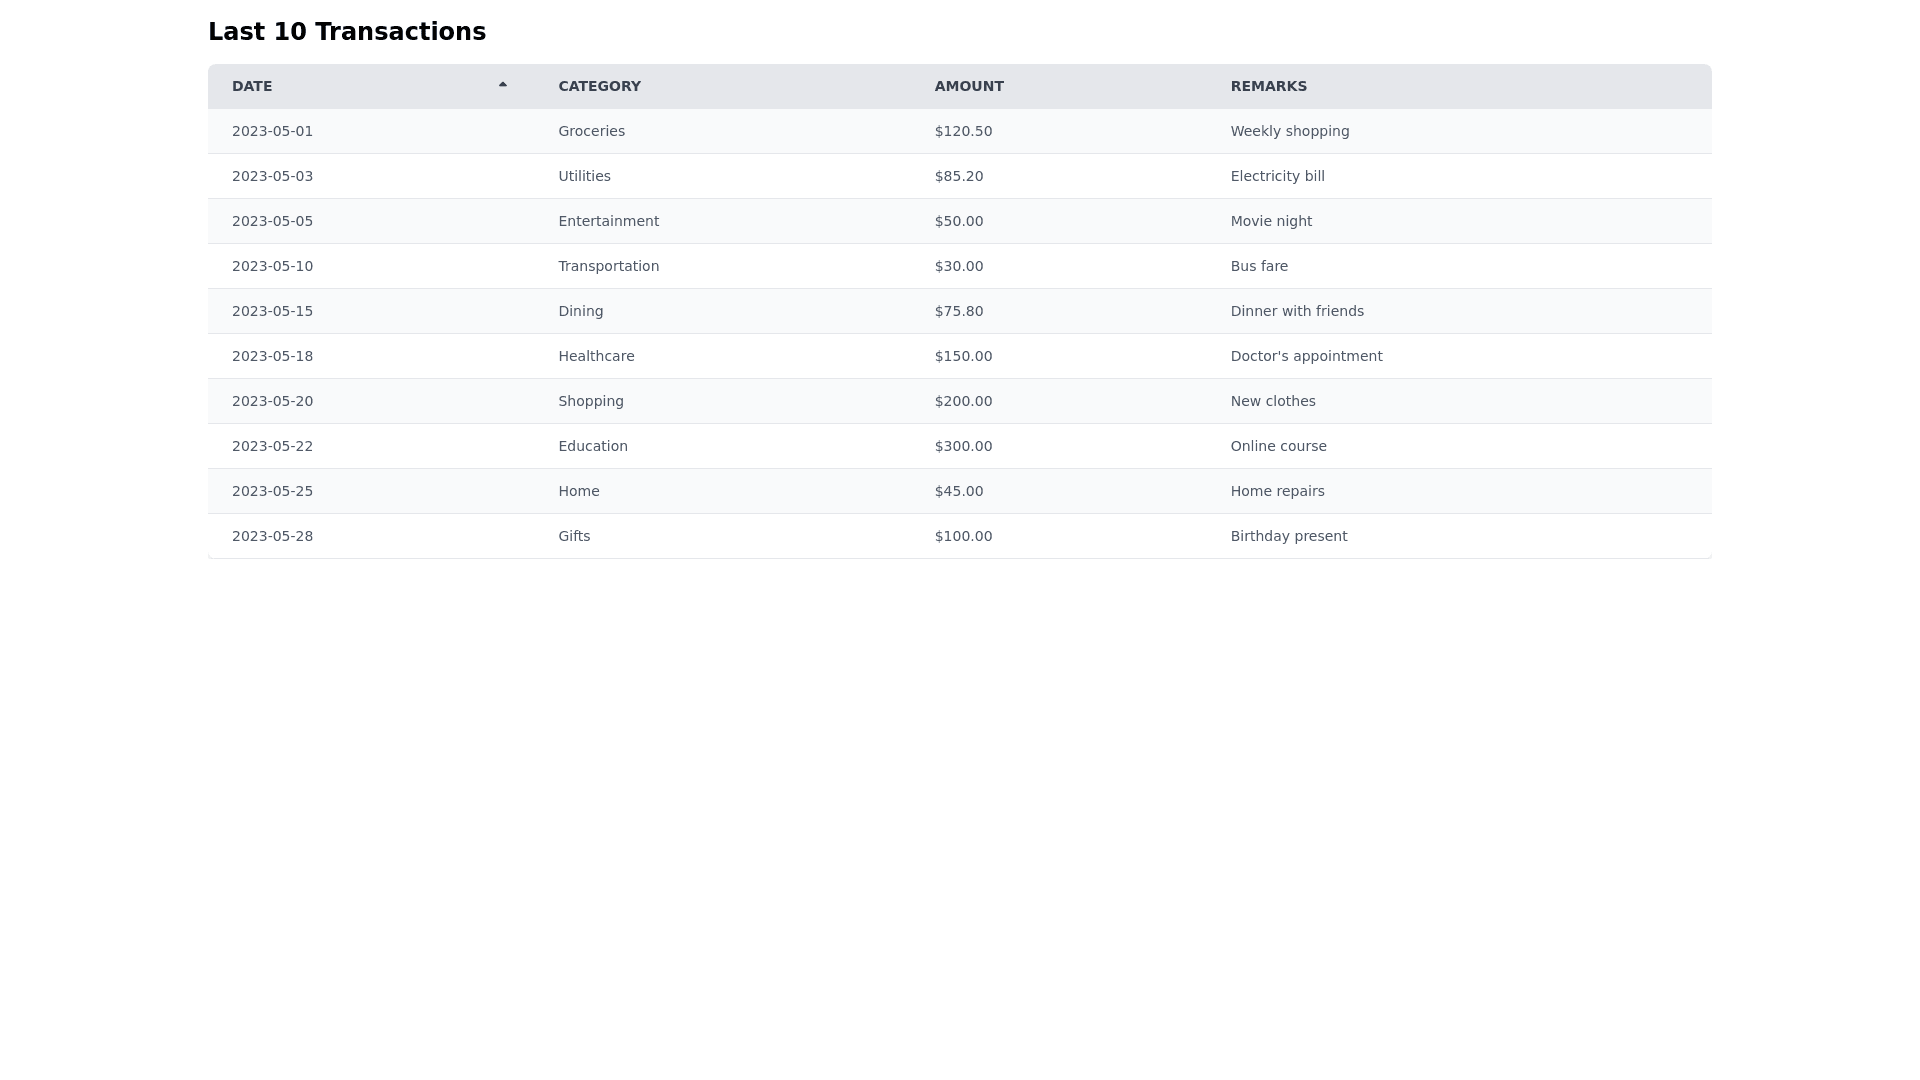Sort by the Date column header
The width and height of the screenshot is (1920, 1080).
pyautogui.click(x=252, y=86)
